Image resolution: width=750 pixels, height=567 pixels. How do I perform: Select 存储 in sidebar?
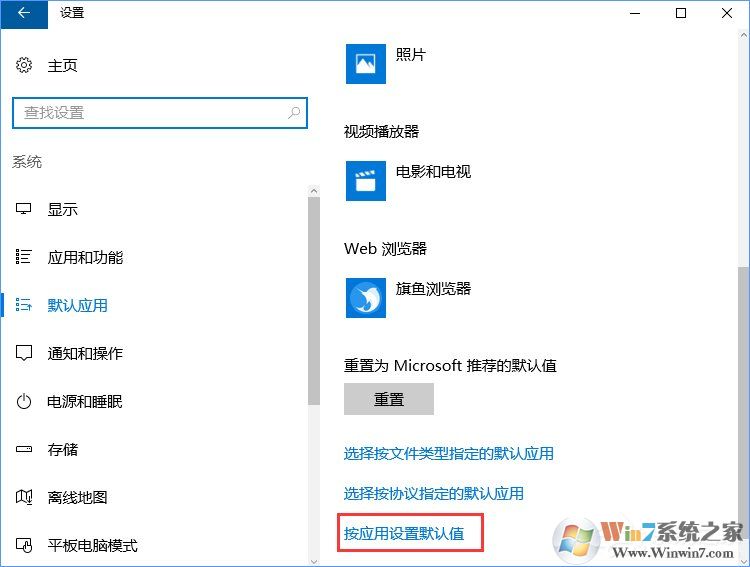(62, 449)
